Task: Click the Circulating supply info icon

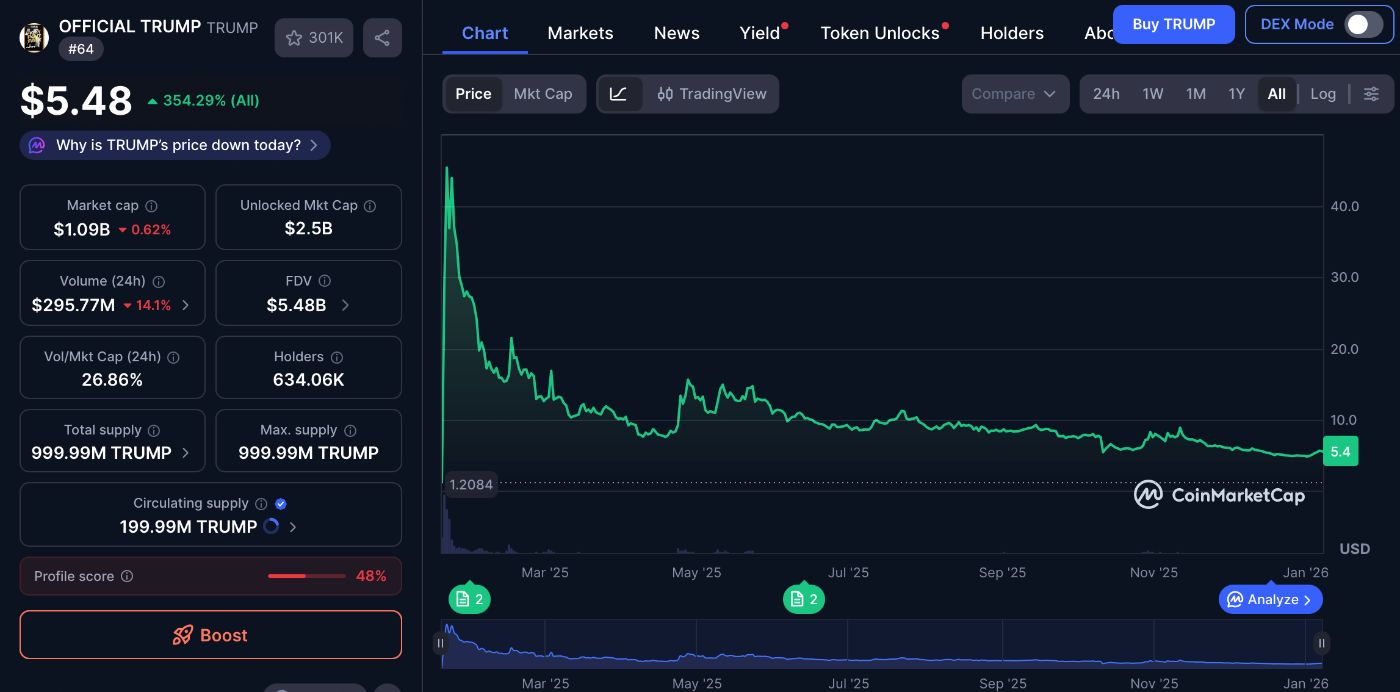Action: click(261, 504)
